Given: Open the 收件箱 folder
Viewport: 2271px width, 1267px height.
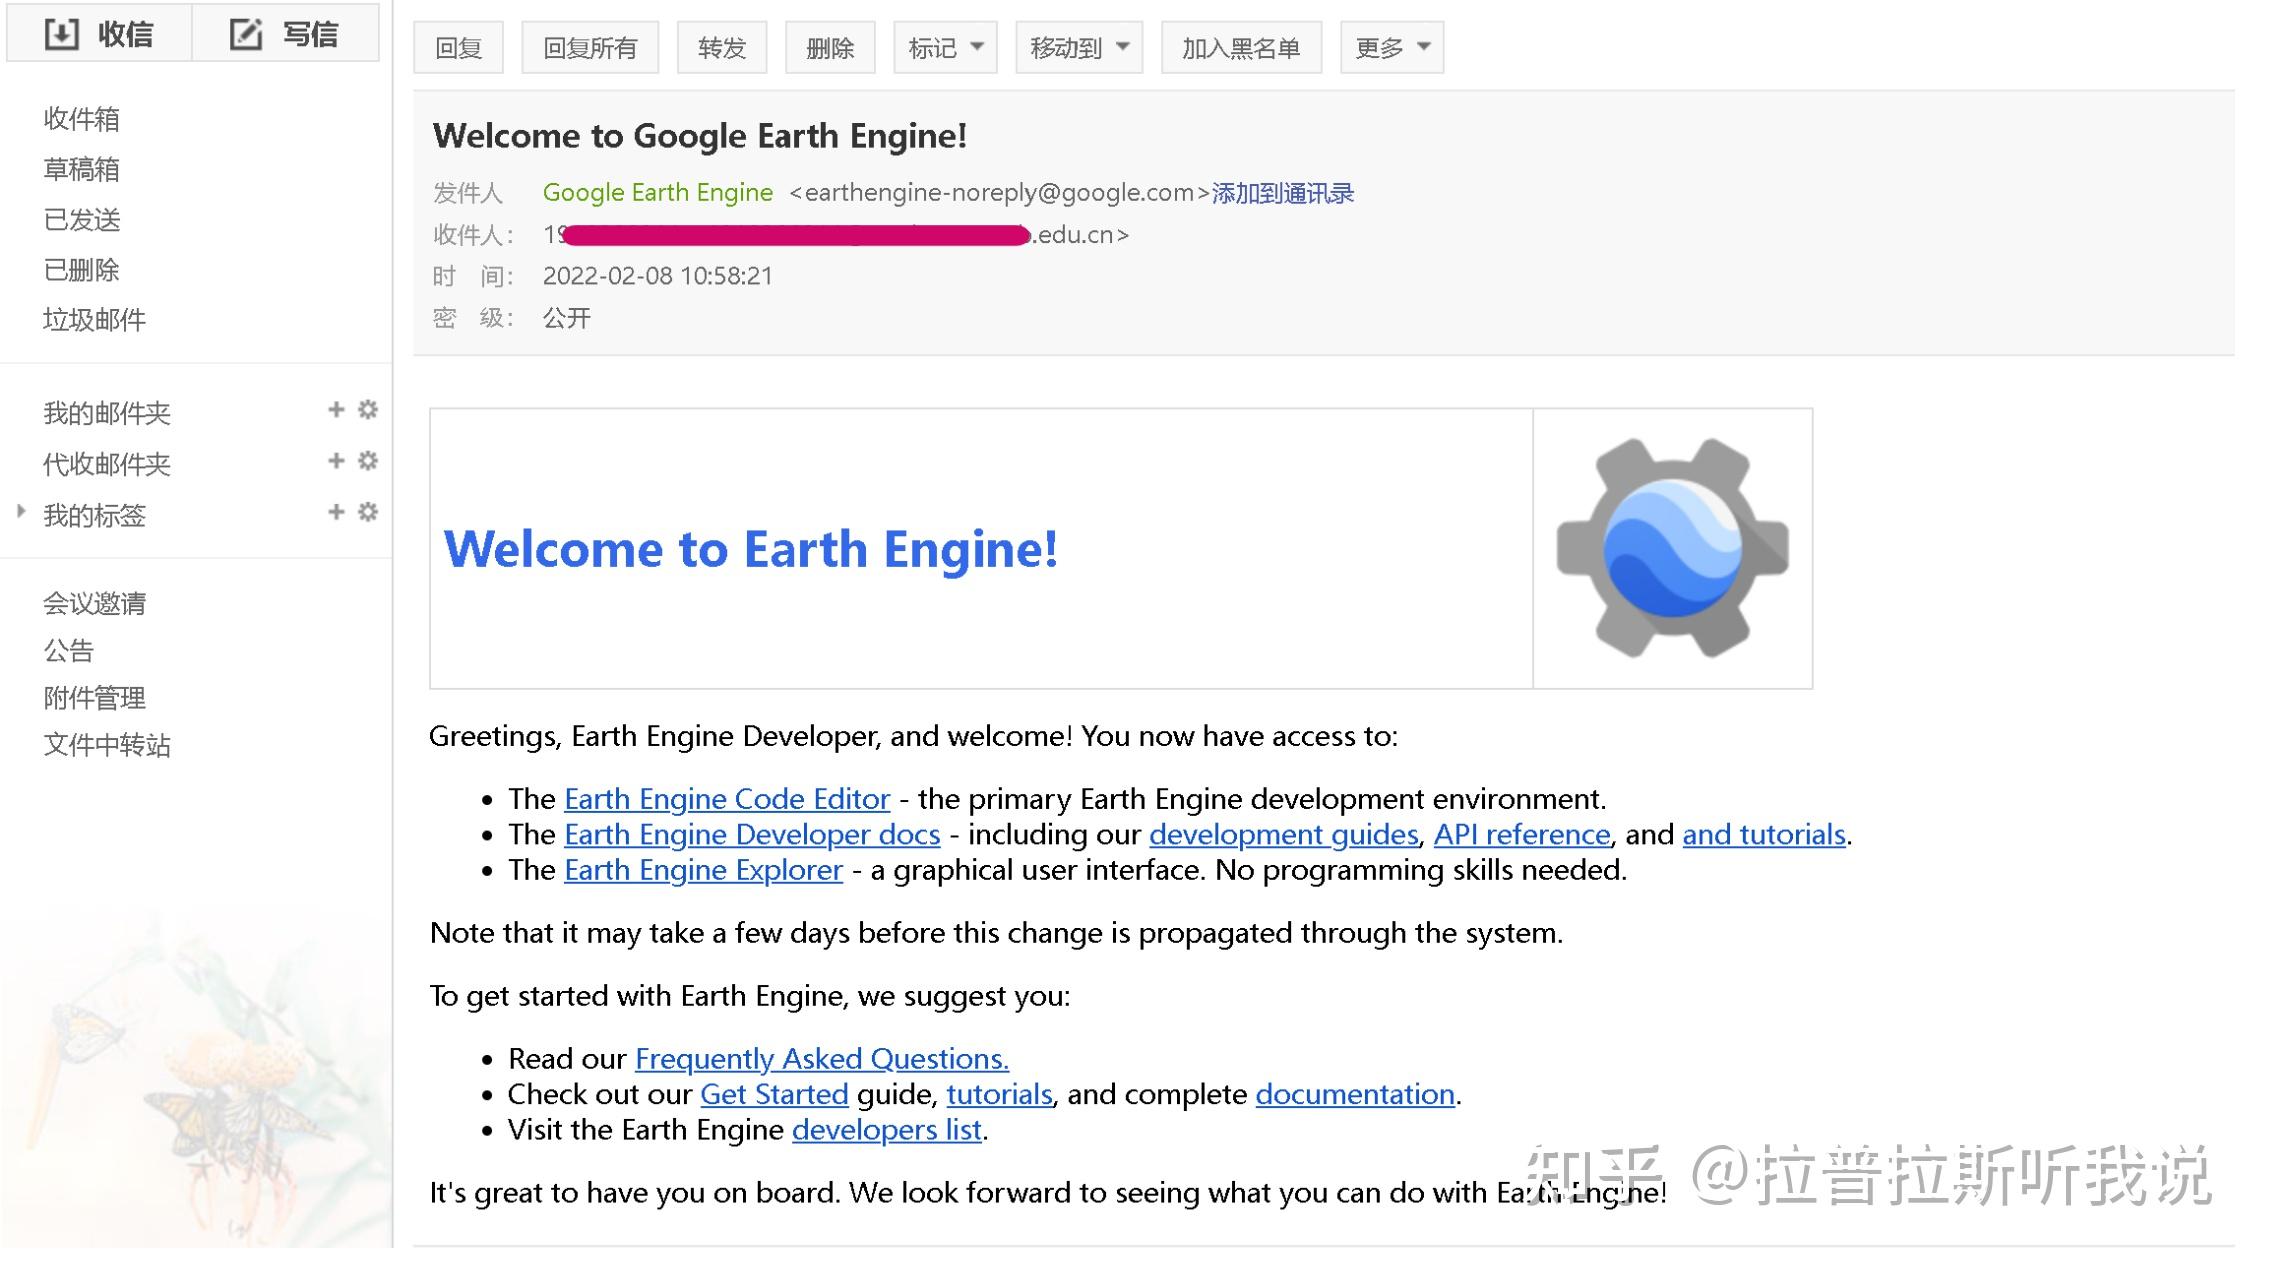Looking at the screenshot, I should click(x=82, y=119).
